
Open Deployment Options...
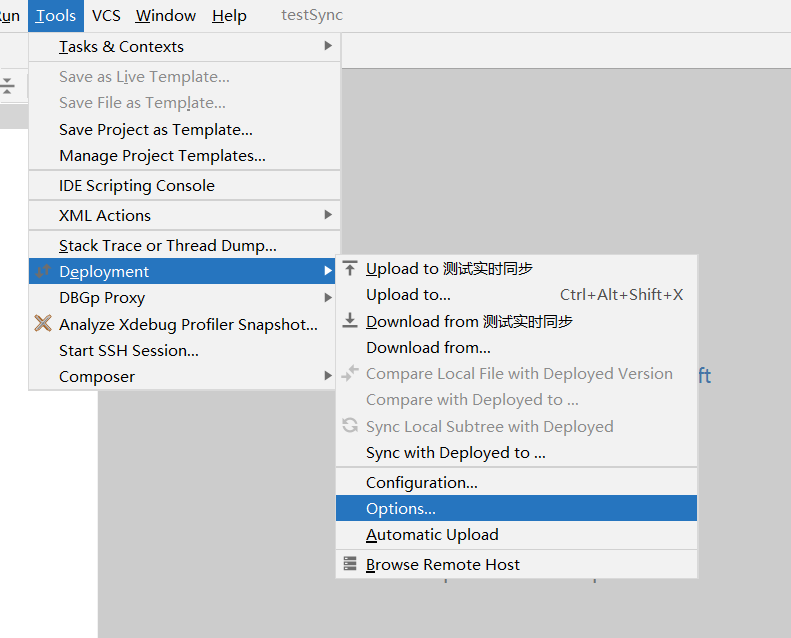click(x=517, y=508)
